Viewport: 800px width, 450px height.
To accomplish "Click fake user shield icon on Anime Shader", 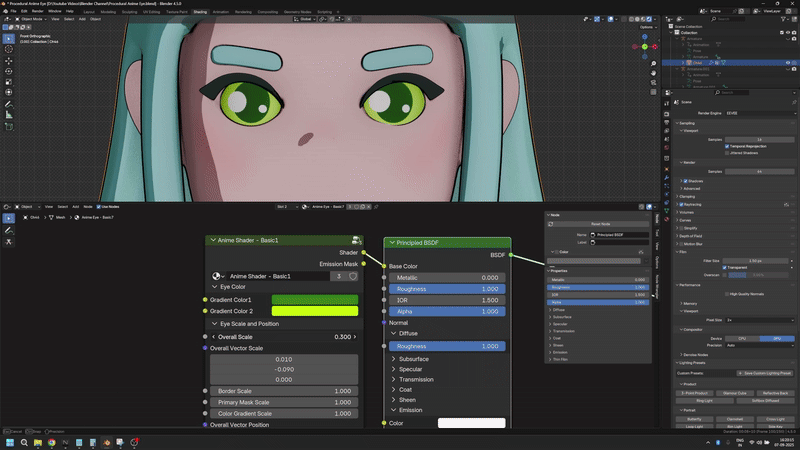I will 353,276.
